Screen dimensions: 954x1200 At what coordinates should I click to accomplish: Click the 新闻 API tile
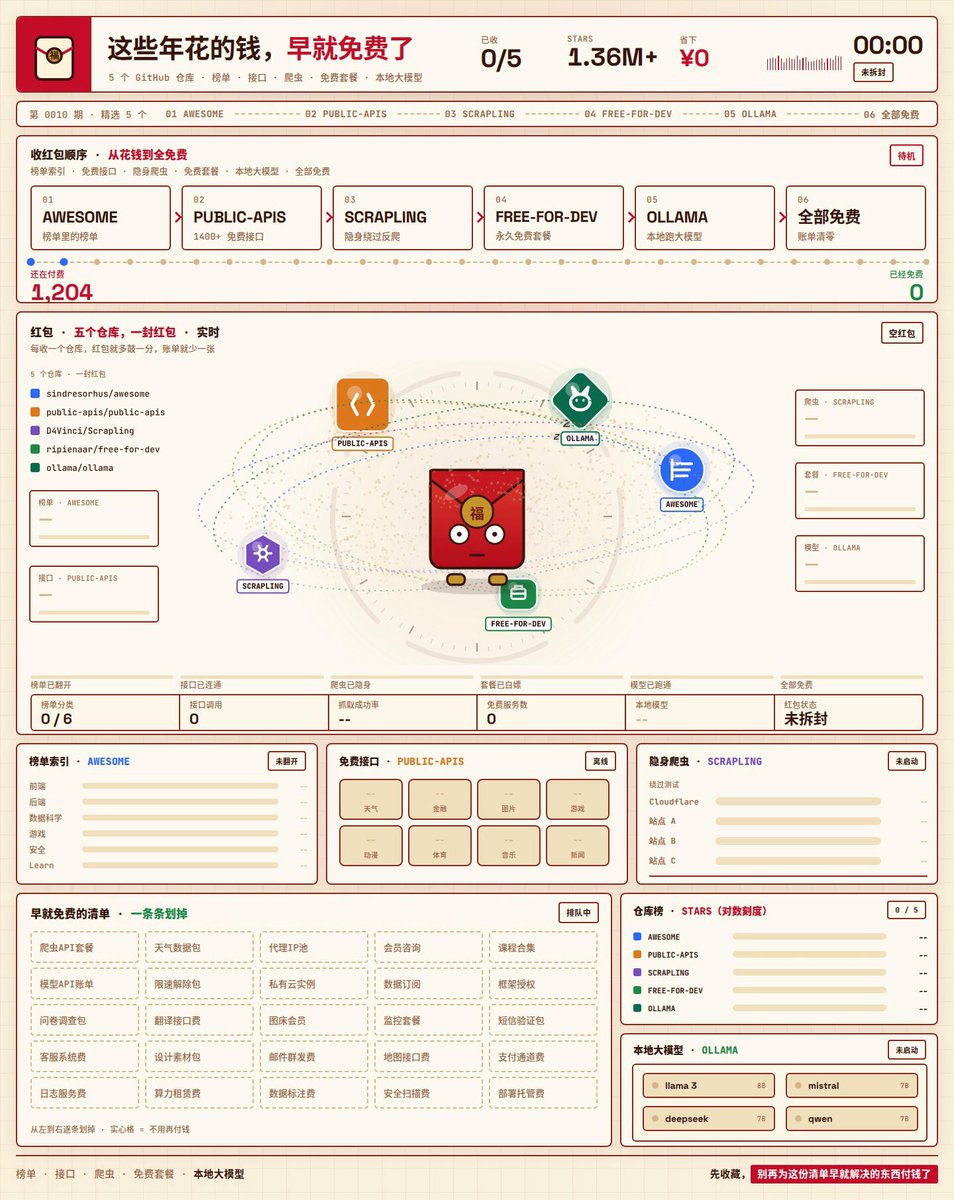coord(577,846)
